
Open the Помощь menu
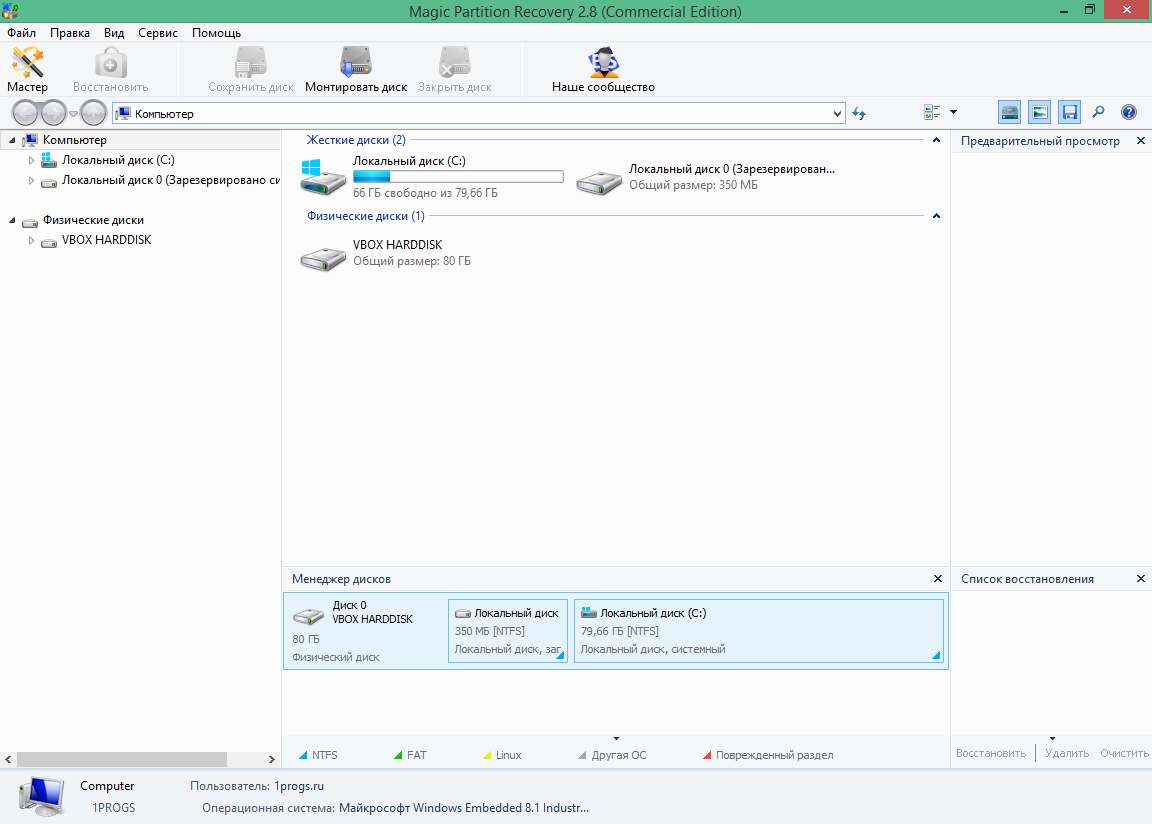pos(217,33)
